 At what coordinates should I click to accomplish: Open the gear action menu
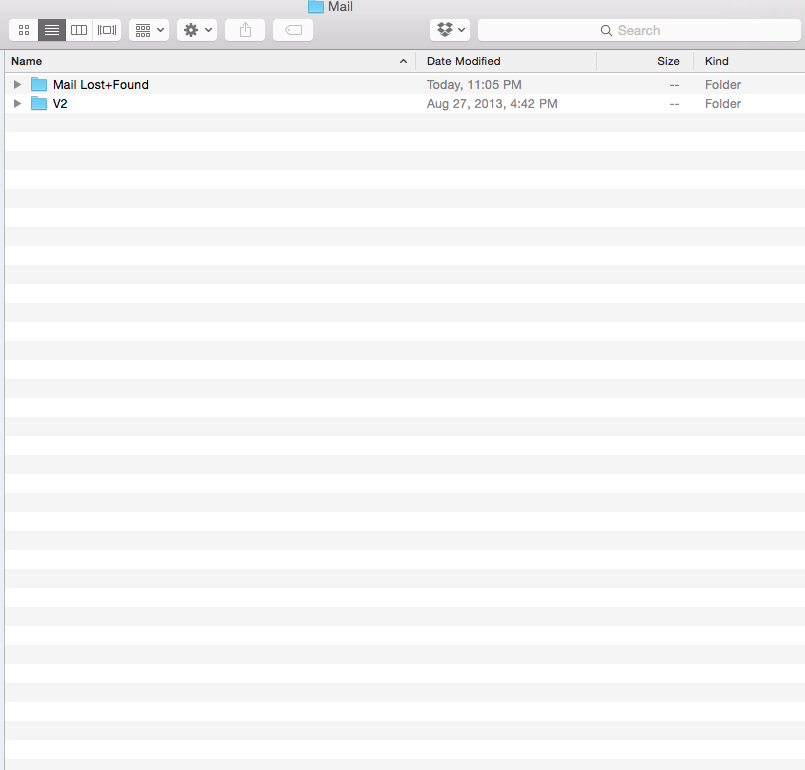[x=197, y=30]
